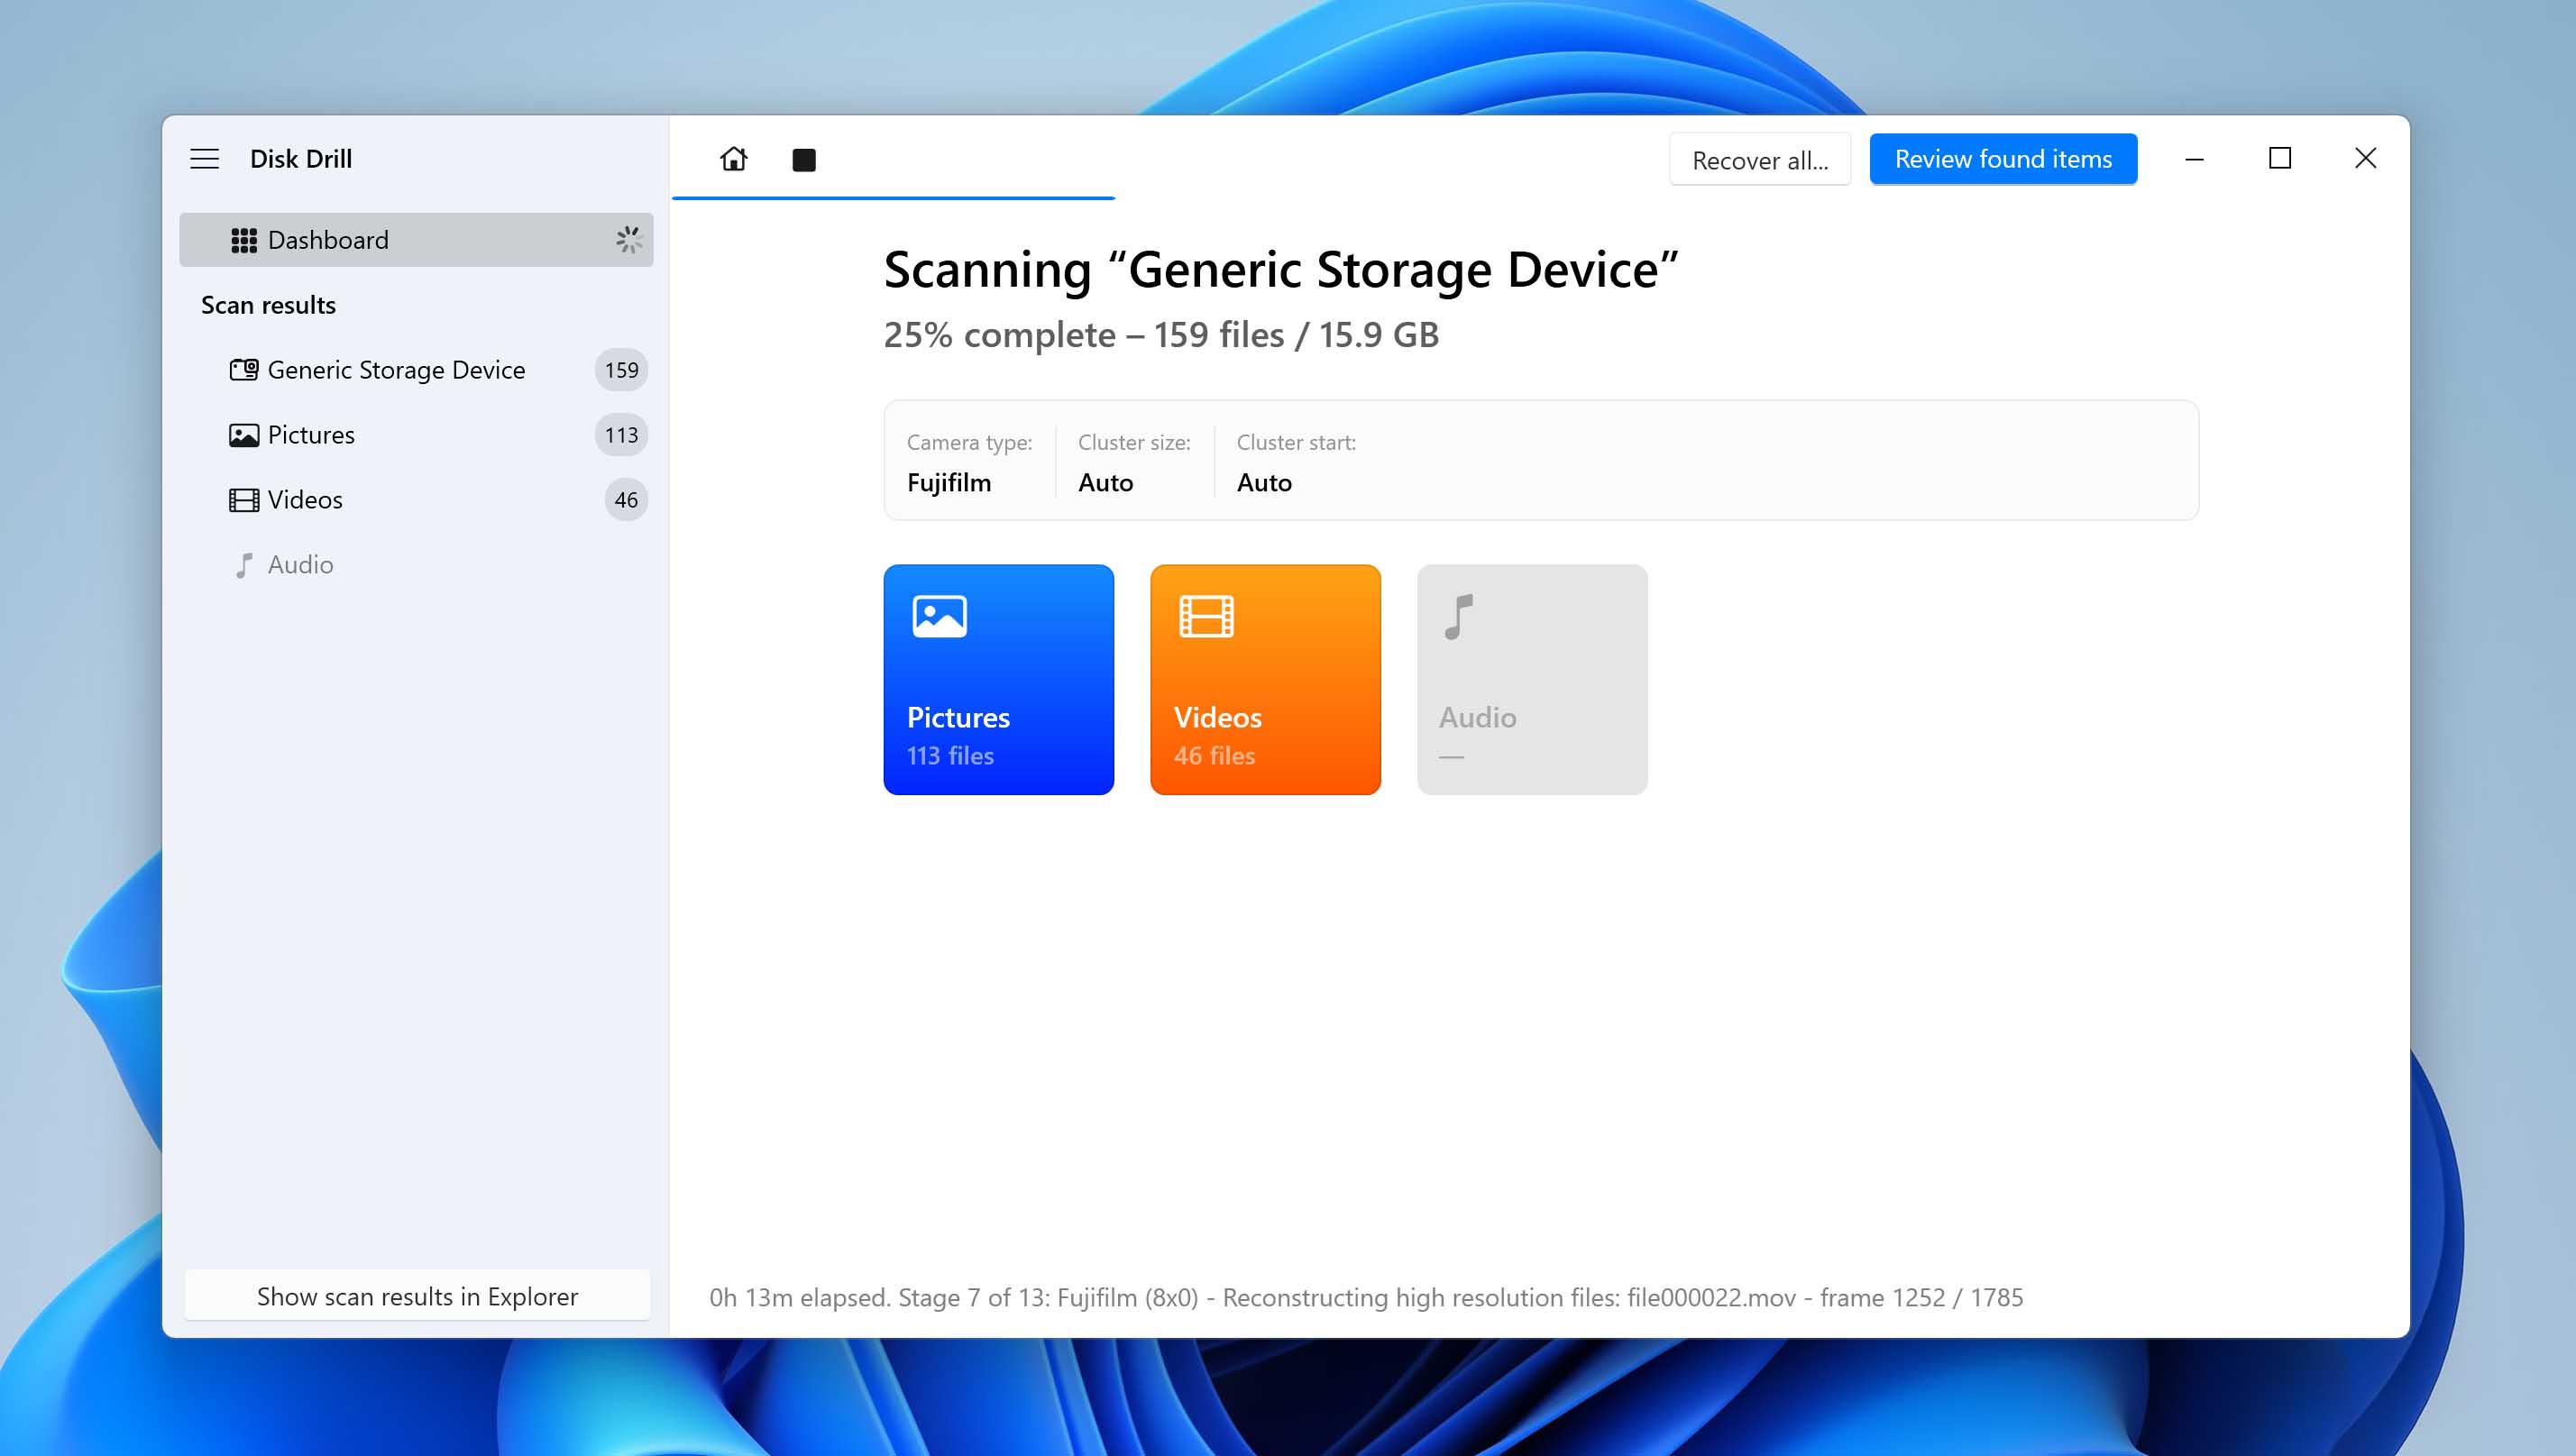Click the Disk Drill app title

[x=301, y=159]
